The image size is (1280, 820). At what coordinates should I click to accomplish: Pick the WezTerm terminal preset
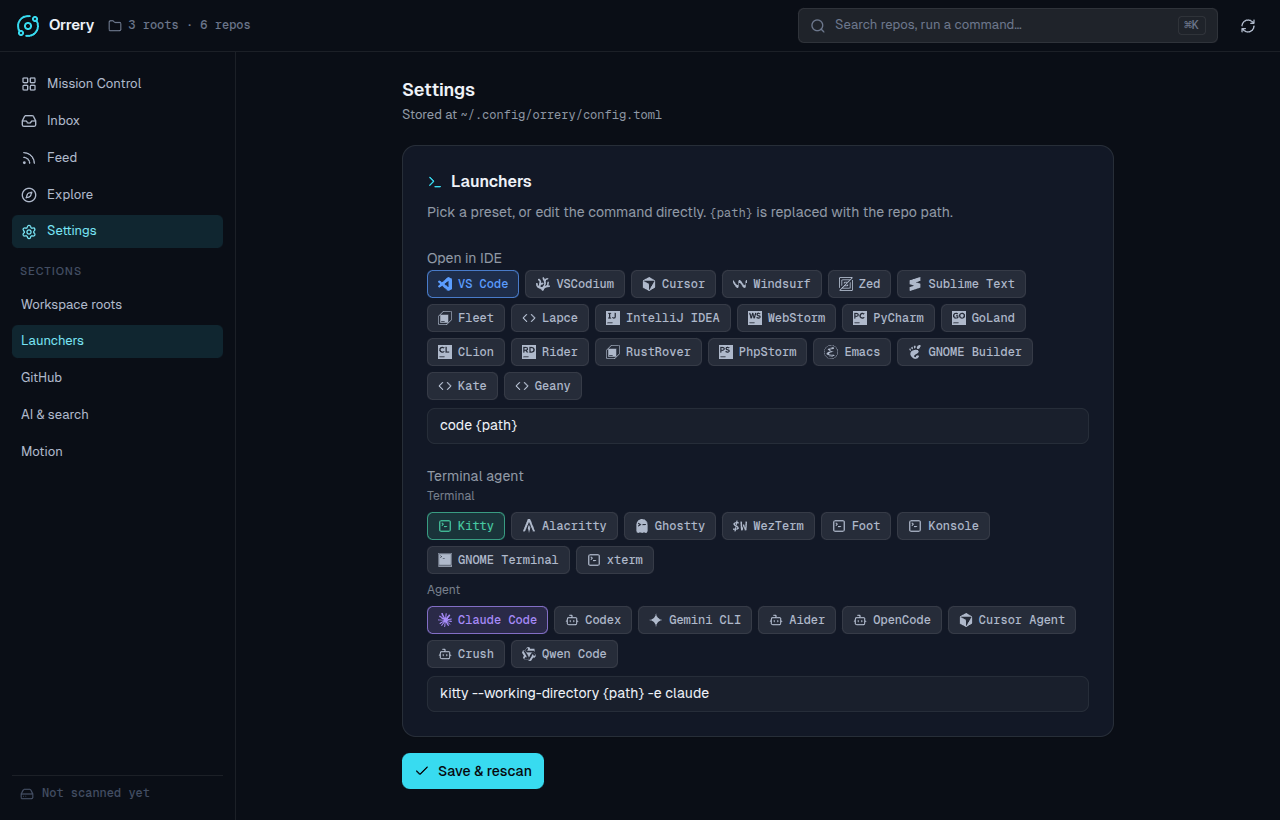pyautogui.click(x=768, y=526)
